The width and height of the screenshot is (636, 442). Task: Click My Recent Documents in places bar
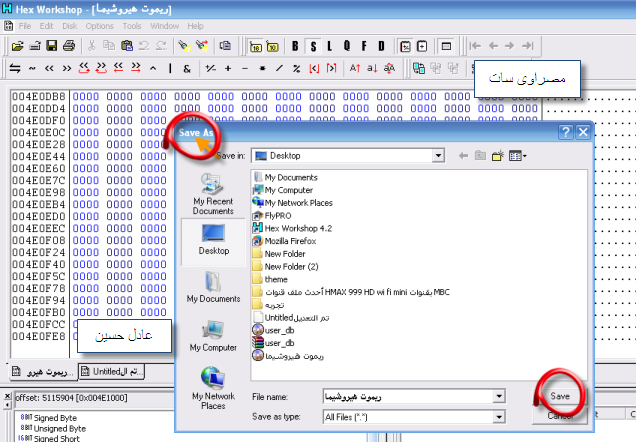tap(213, 194)
